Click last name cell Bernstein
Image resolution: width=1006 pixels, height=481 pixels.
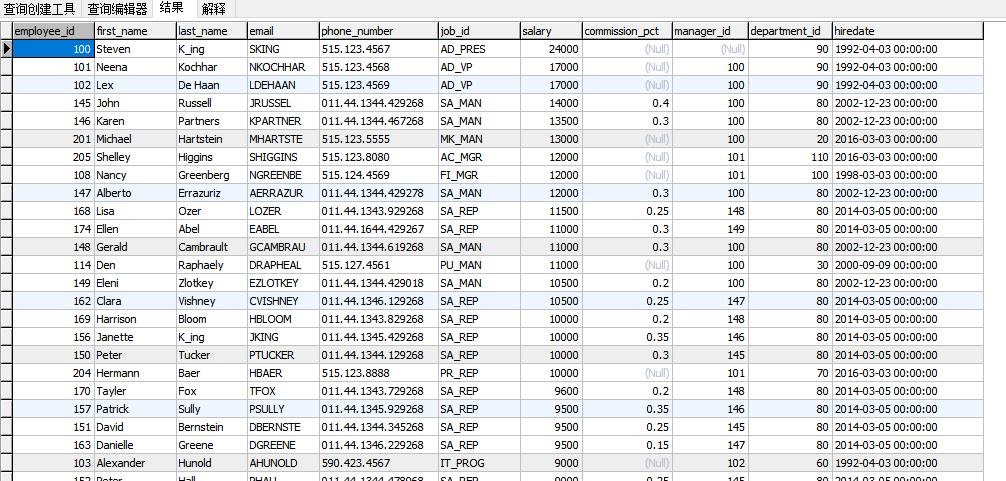[212, 426]
